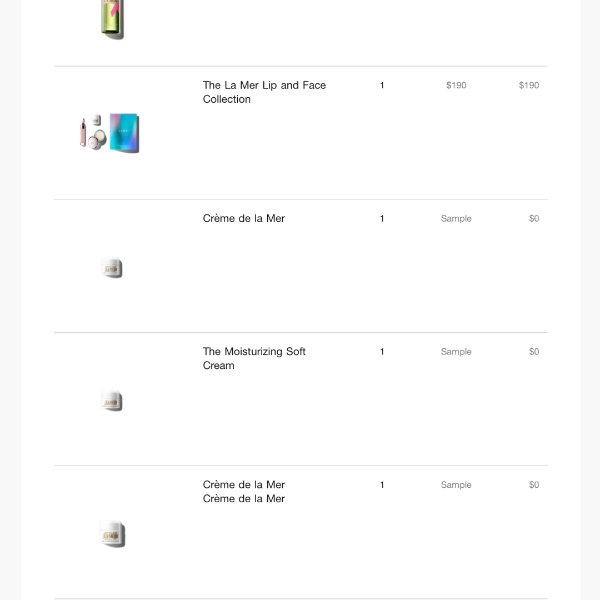Open the green bottle product image

pos(112,19)
